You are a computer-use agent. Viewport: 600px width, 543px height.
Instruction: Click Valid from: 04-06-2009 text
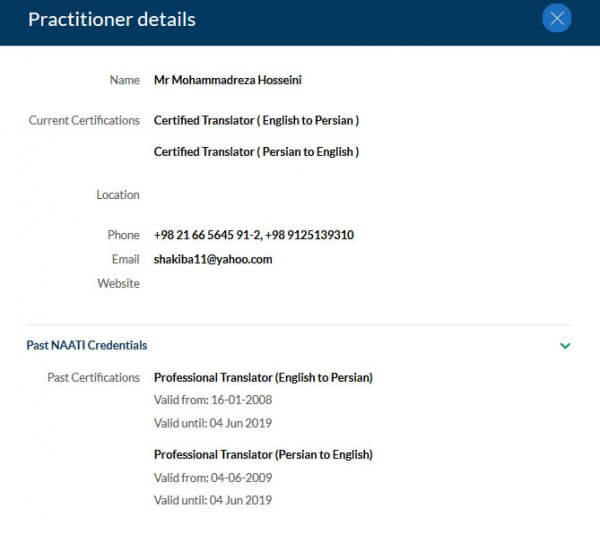213,478
